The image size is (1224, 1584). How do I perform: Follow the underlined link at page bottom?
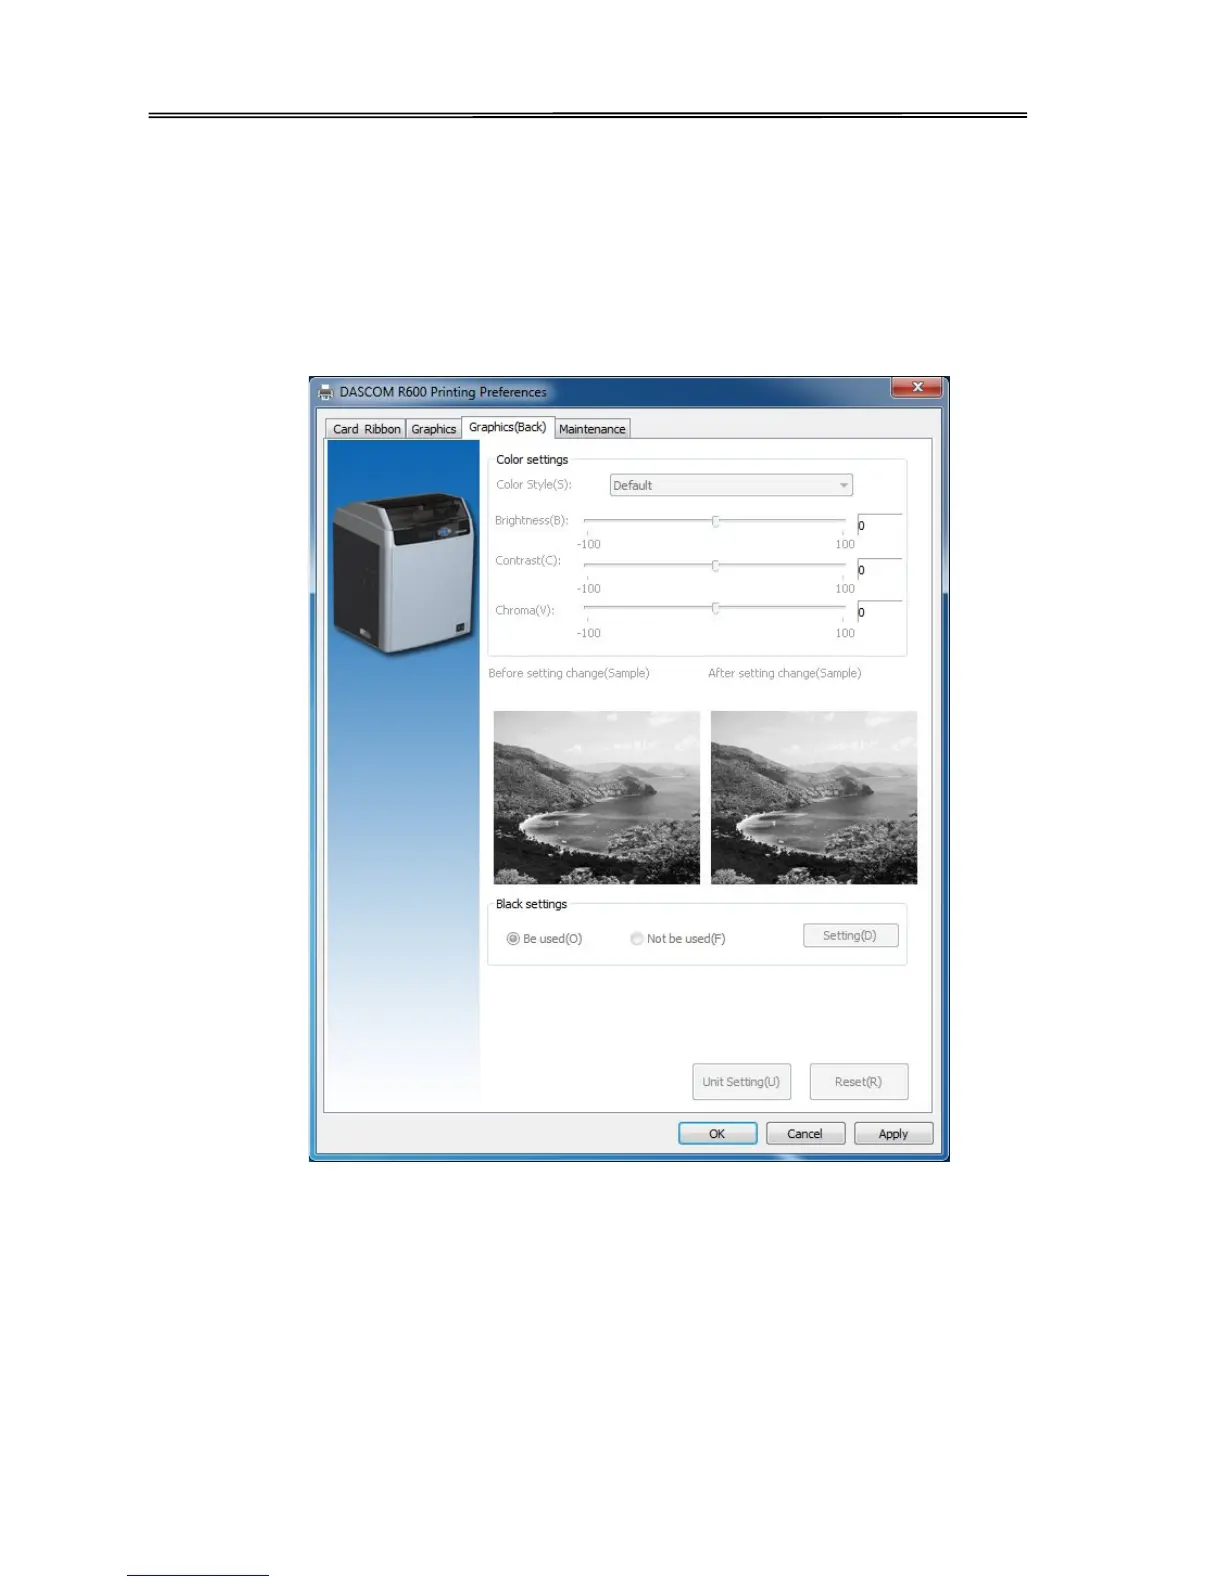click(x=198, y=1574)
